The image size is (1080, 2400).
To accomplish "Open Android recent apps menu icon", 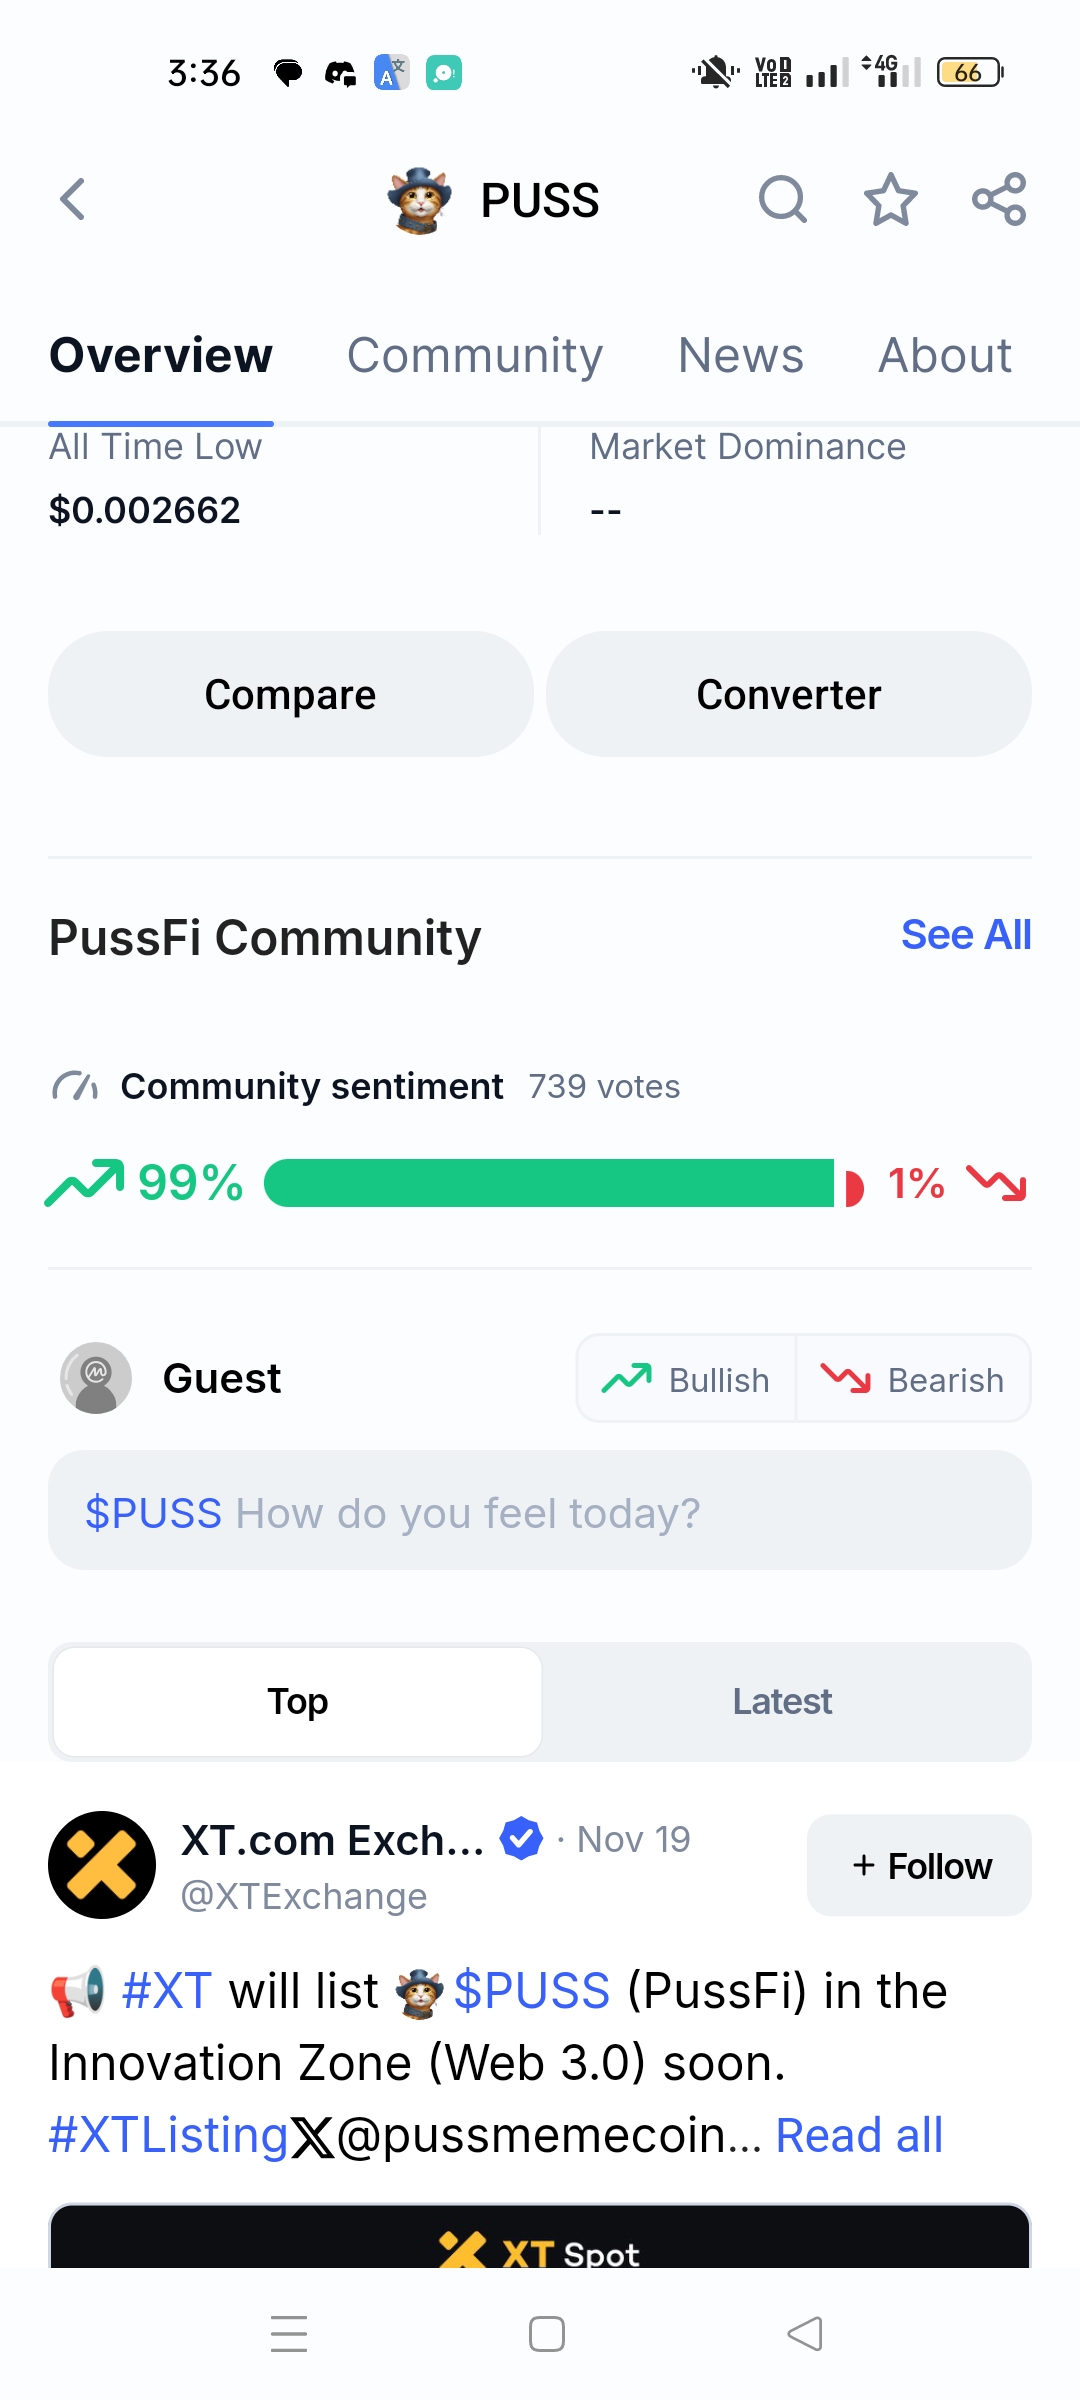I will (x=289, y=2334).
